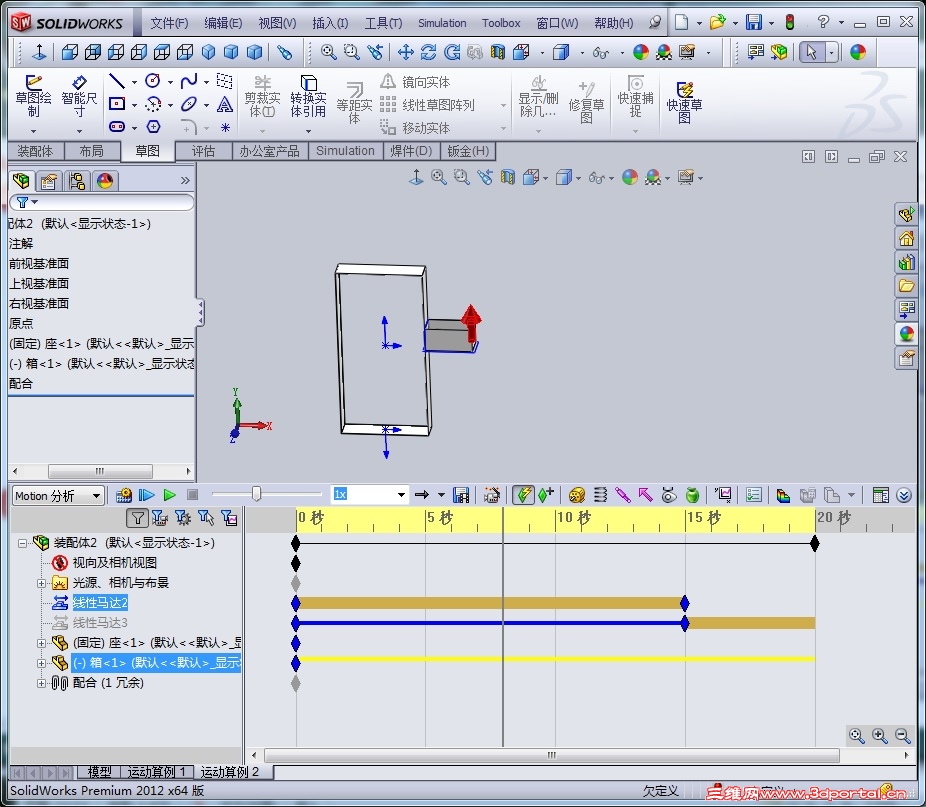
Task: Toggle the Filter Driving button
Action: click(x=182, y=518)
